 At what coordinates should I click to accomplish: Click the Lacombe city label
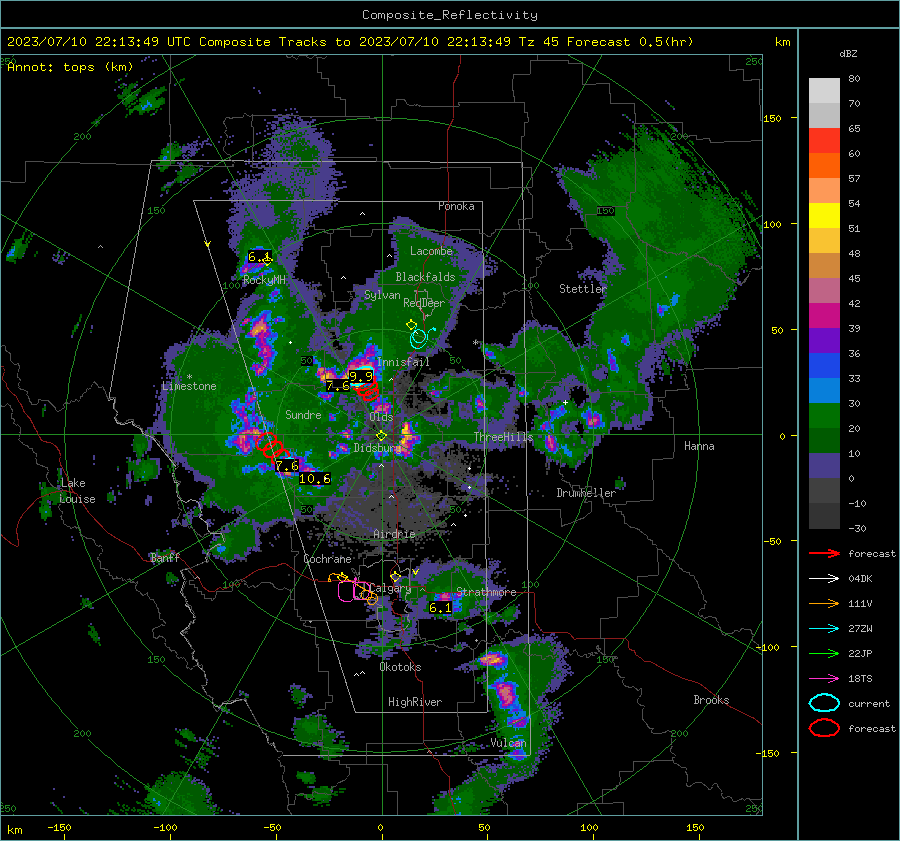pos(431,251)
